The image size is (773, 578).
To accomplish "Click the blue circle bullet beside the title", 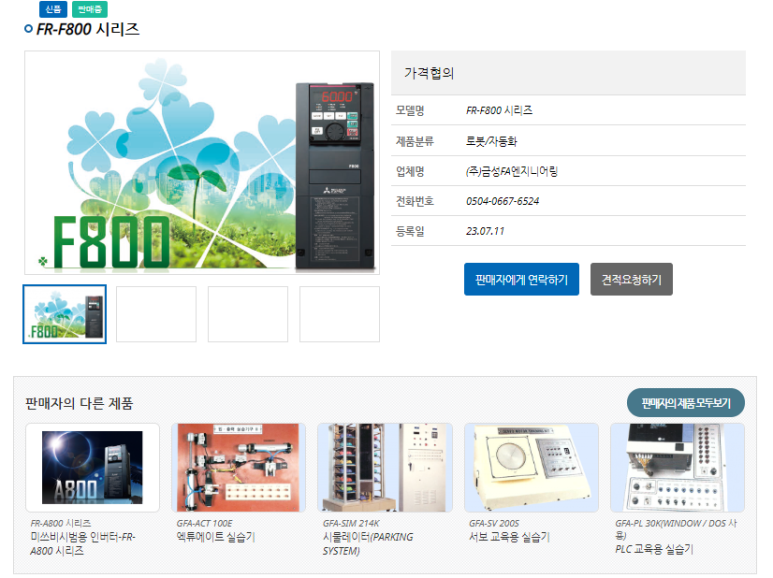I will coord(29,29).
